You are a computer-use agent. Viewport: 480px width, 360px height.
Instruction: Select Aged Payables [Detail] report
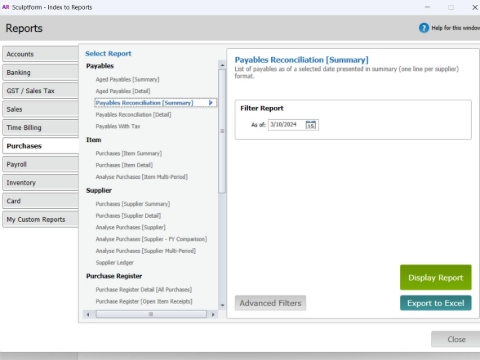(x=123, y=91)
